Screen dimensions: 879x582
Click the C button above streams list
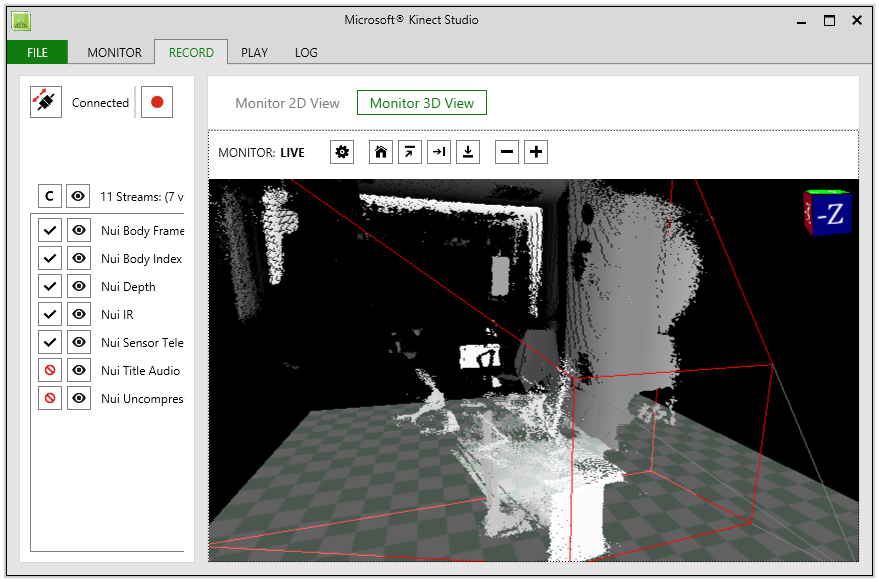click(49, 196)
